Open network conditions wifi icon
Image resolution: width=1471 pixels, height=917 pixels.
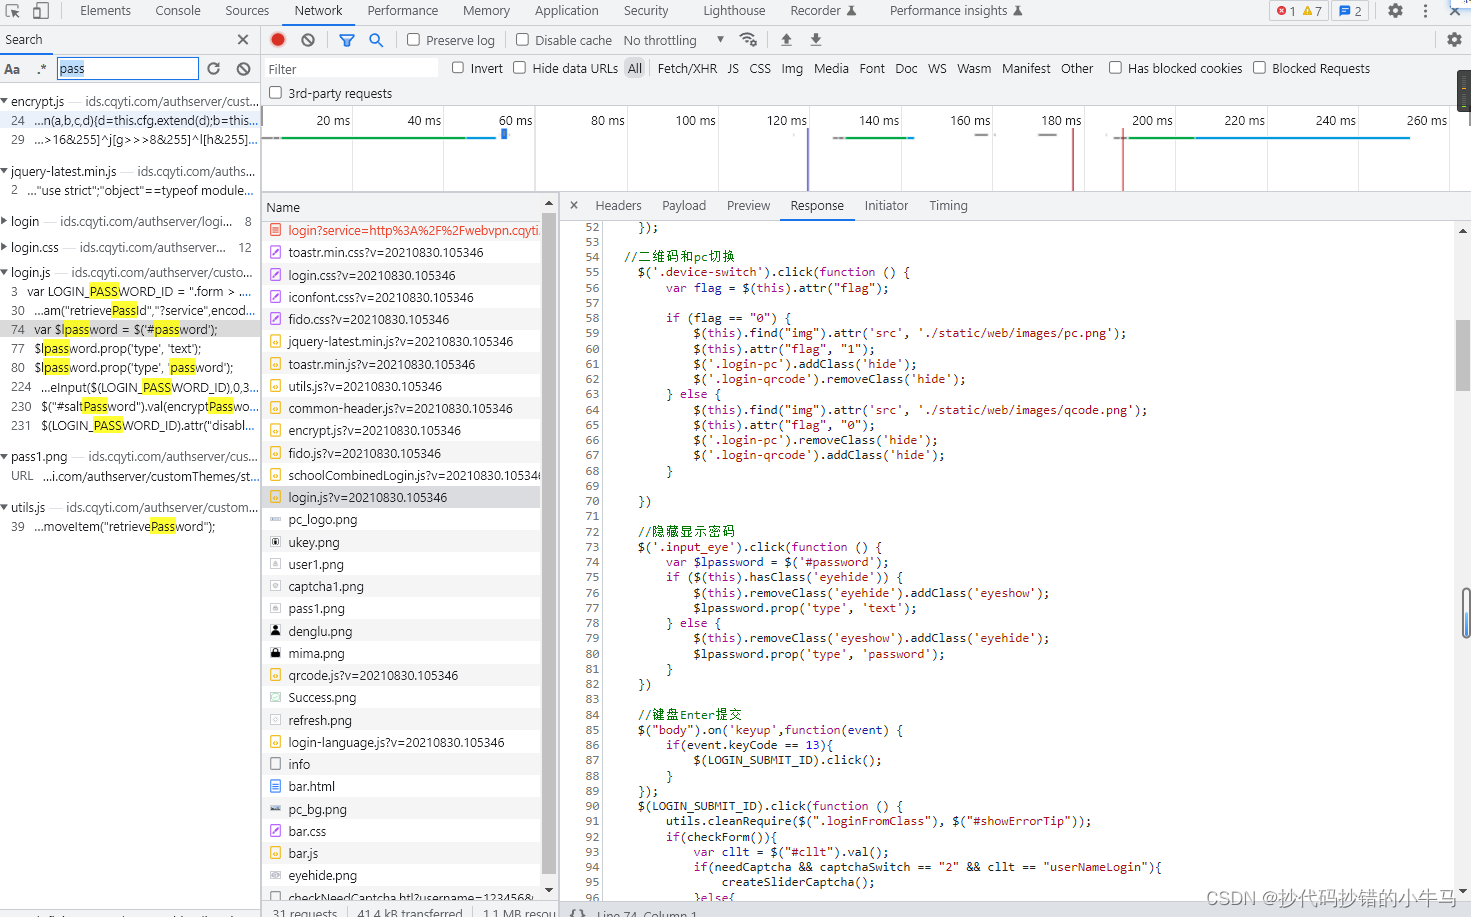(x=748, y=40)
